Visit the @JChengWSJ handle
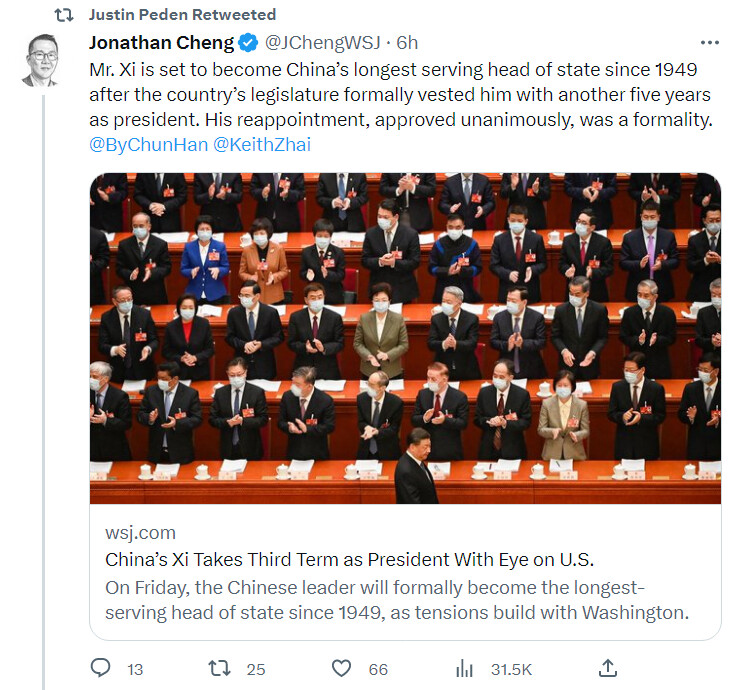 322,43
